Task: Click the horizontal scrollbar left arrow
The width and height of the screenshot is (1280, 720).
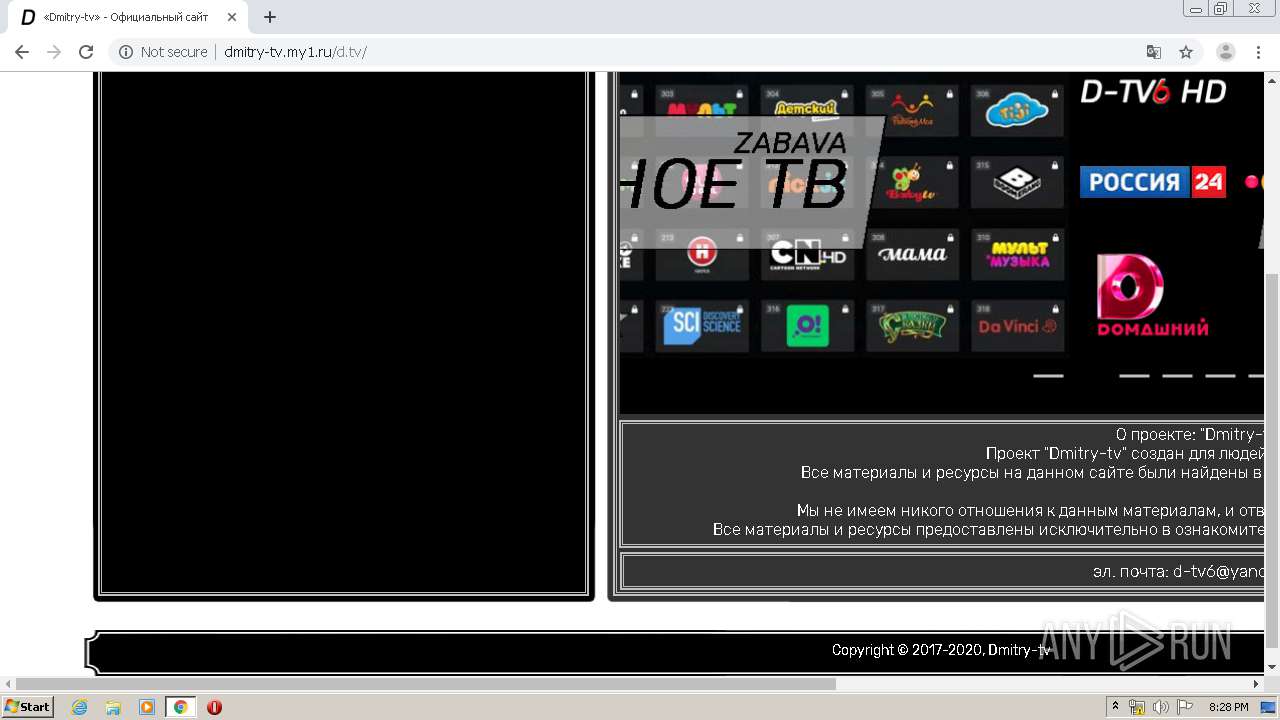Action: [7, 684]
